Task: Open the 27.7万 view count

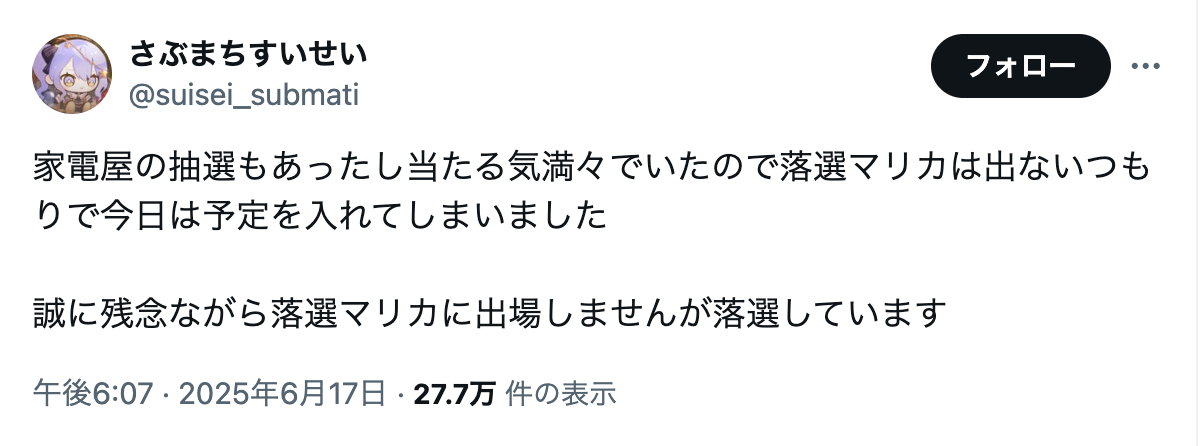Action: tap(454, 394)
